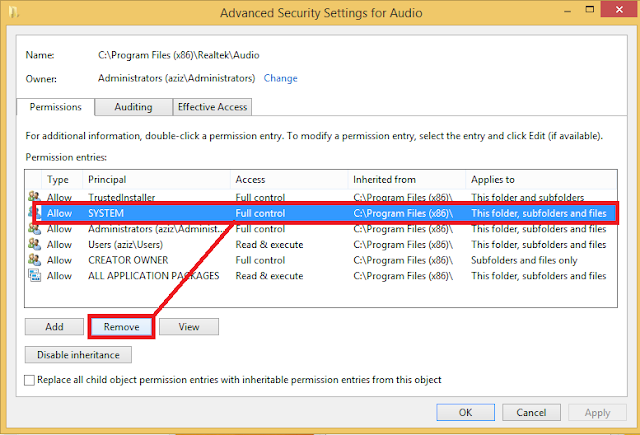Screen dimensions: 640x435
Task: Confirm the dialog with OK
Action: click(x=465, y=412)
